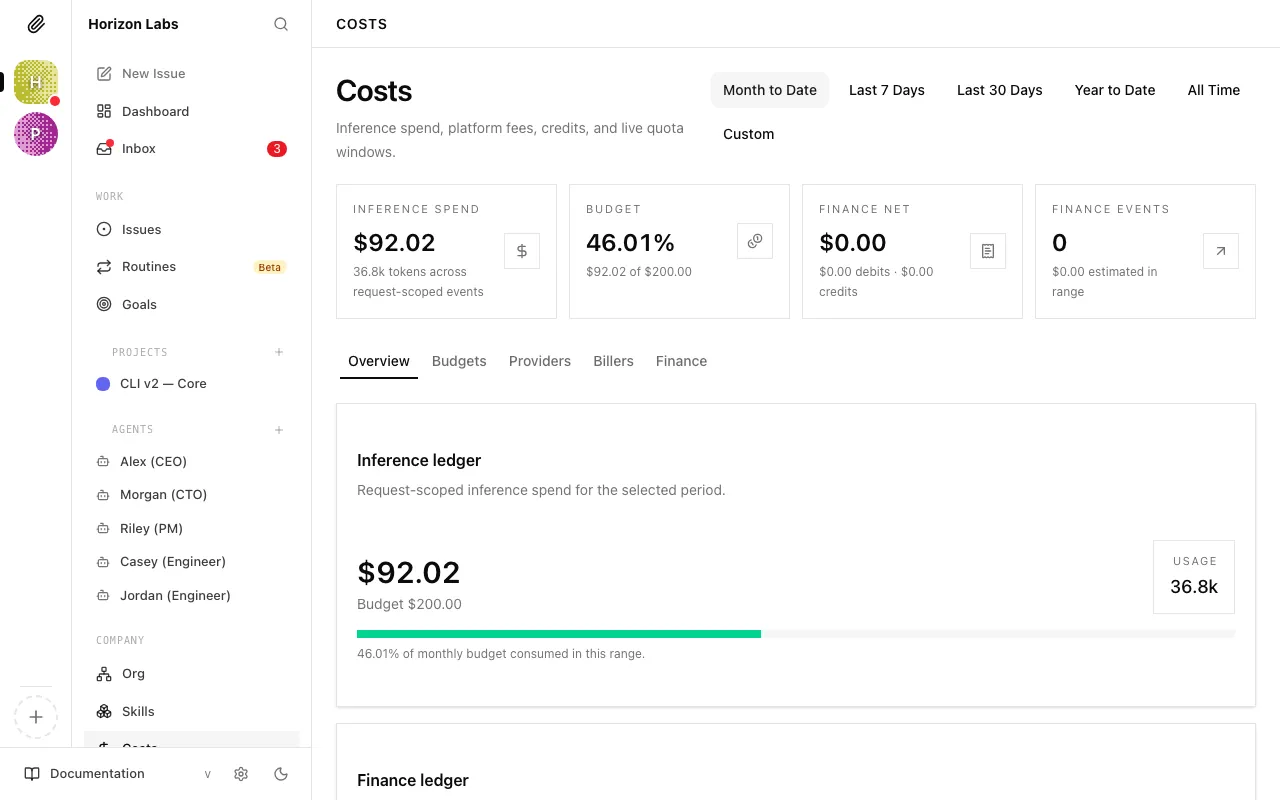Viewport: 1280px width, 800px height.
Task: Open the settings gear in the footer
Action: coord(241,774)
